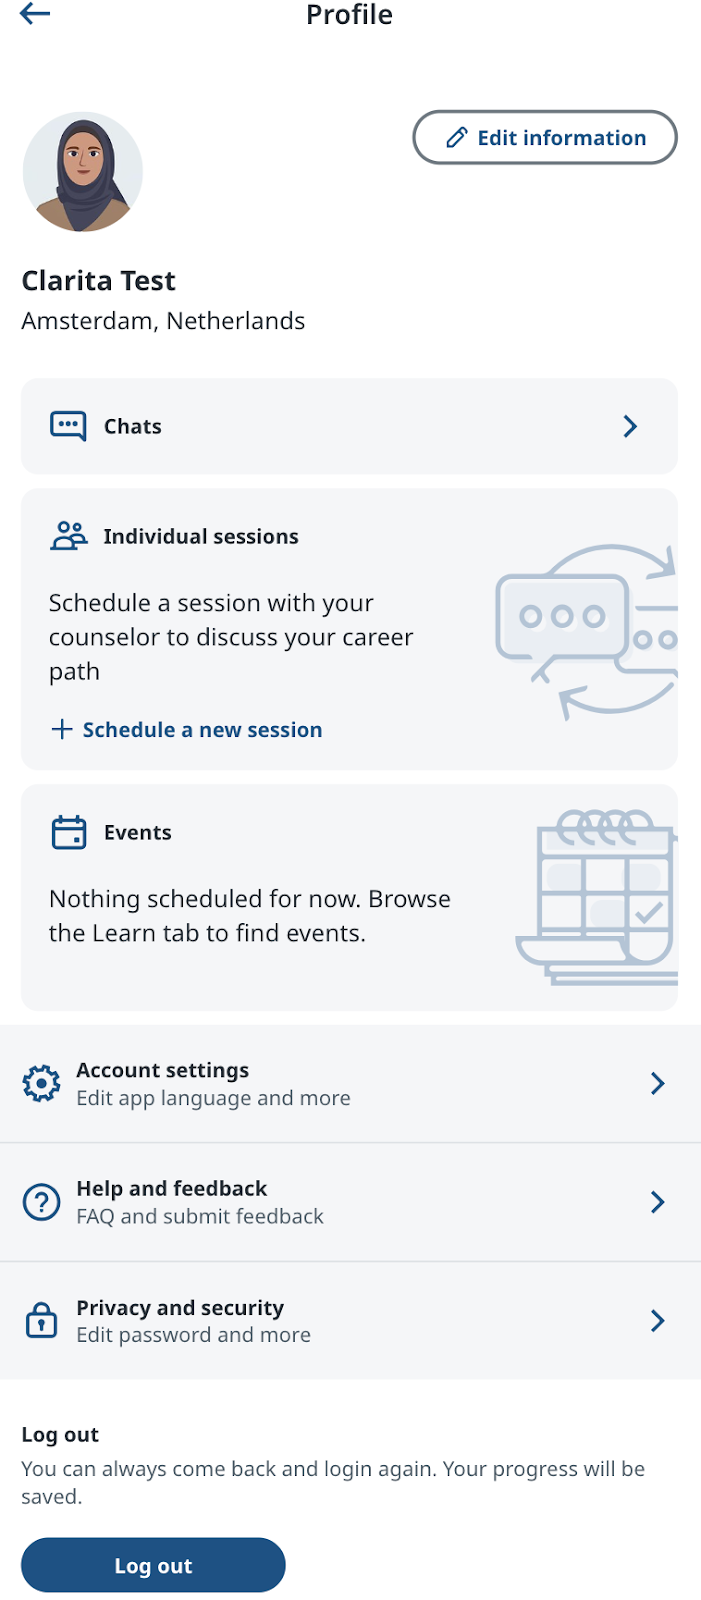Click the Events card illustration
701x1600 pixels.
(x=598, y=897)
